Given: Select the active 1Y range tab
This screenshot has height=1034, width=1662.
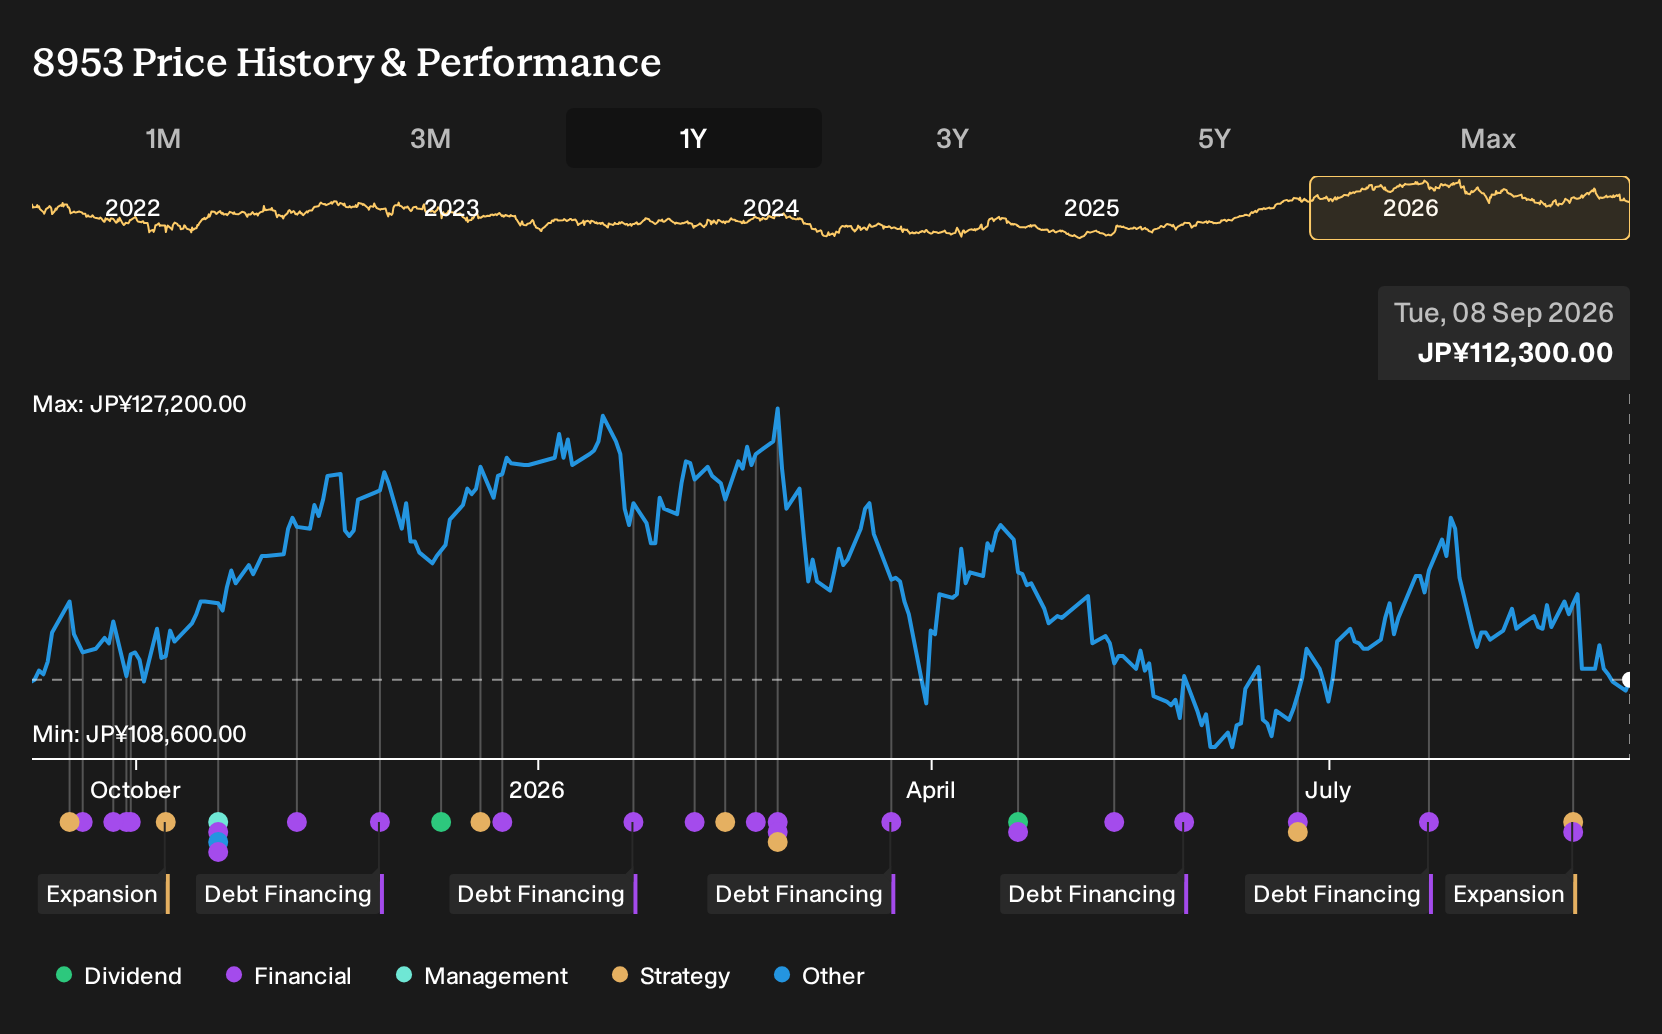Looking at the screenshot, I should (693, 138).
